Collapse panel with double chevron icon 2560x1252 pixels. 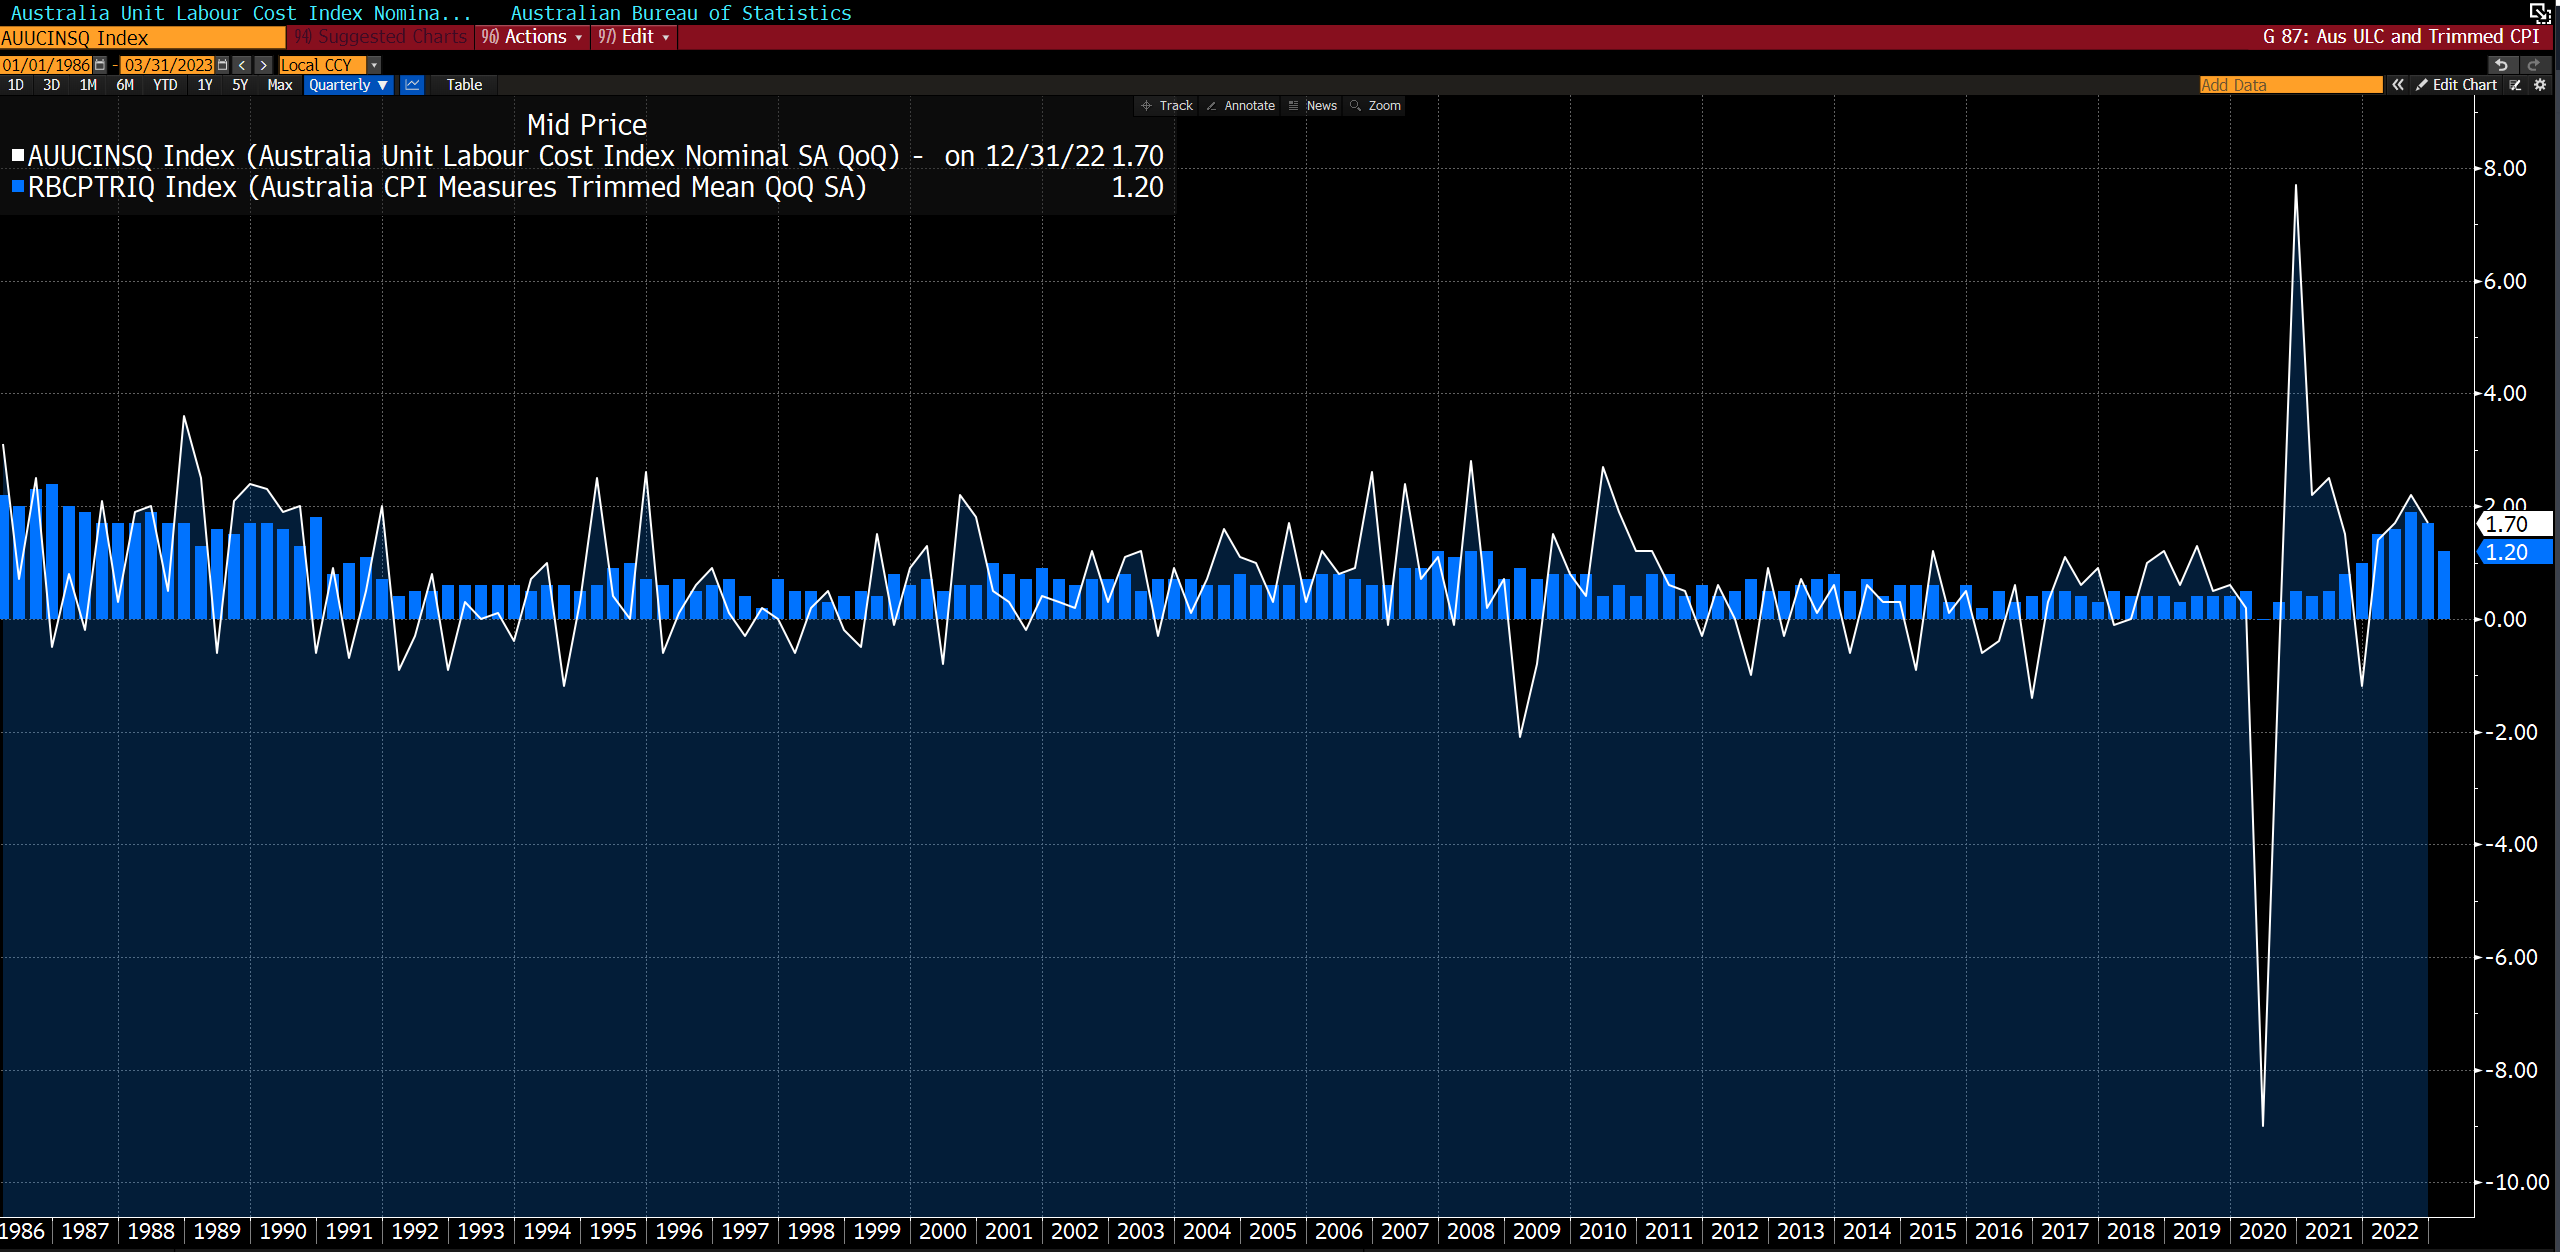[2398, 85]
